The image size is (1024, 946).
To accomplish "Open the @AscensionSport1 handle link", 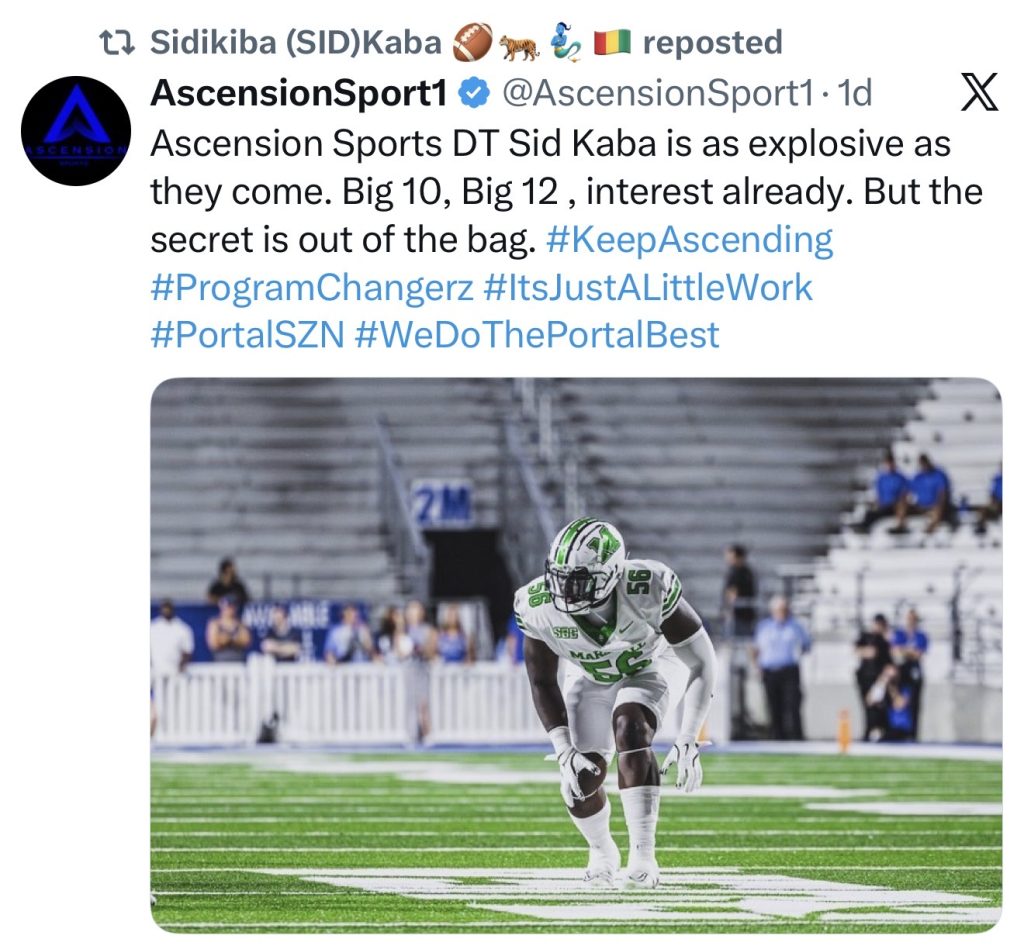I will click(x=658, y=94).
